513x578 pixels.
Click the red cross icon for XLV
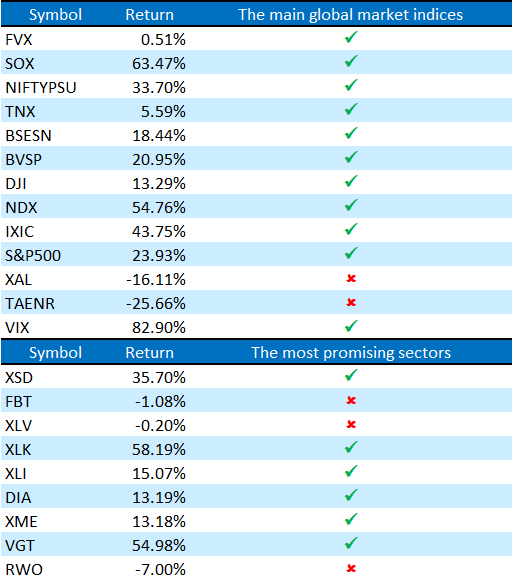pos(351,424)
